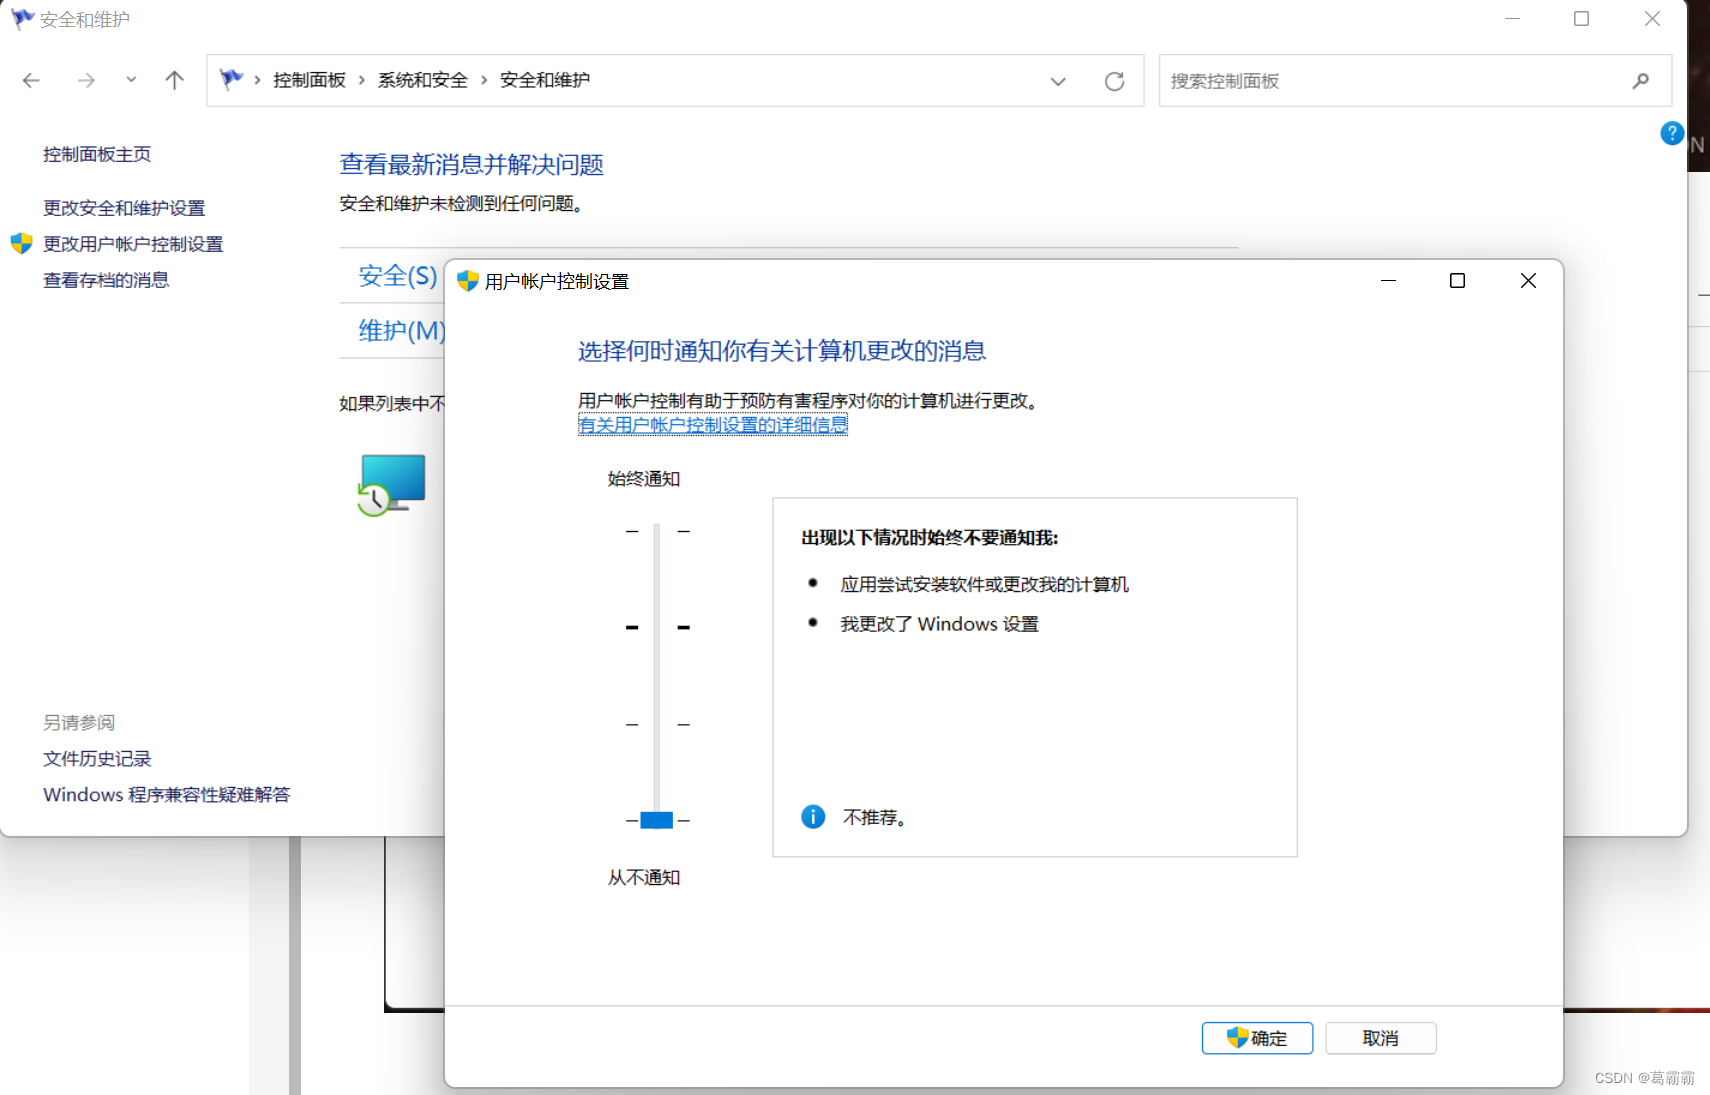Click the flag icon in address bar
Viewport: 1710px width, 1095px height.
coord(231,79)
